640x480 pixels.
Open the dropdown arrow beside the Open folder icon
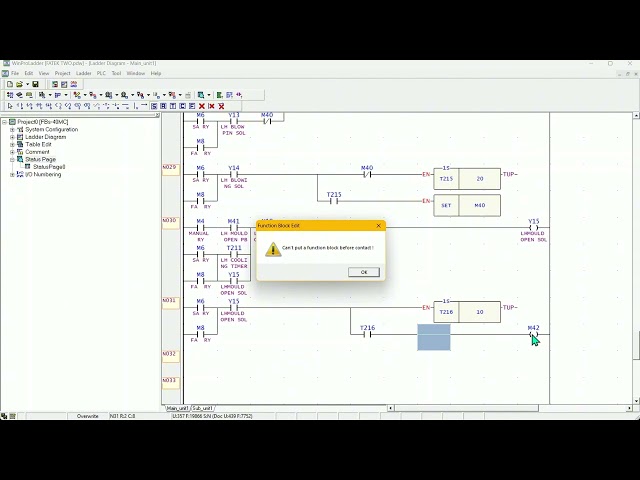[x=27, y=84]
